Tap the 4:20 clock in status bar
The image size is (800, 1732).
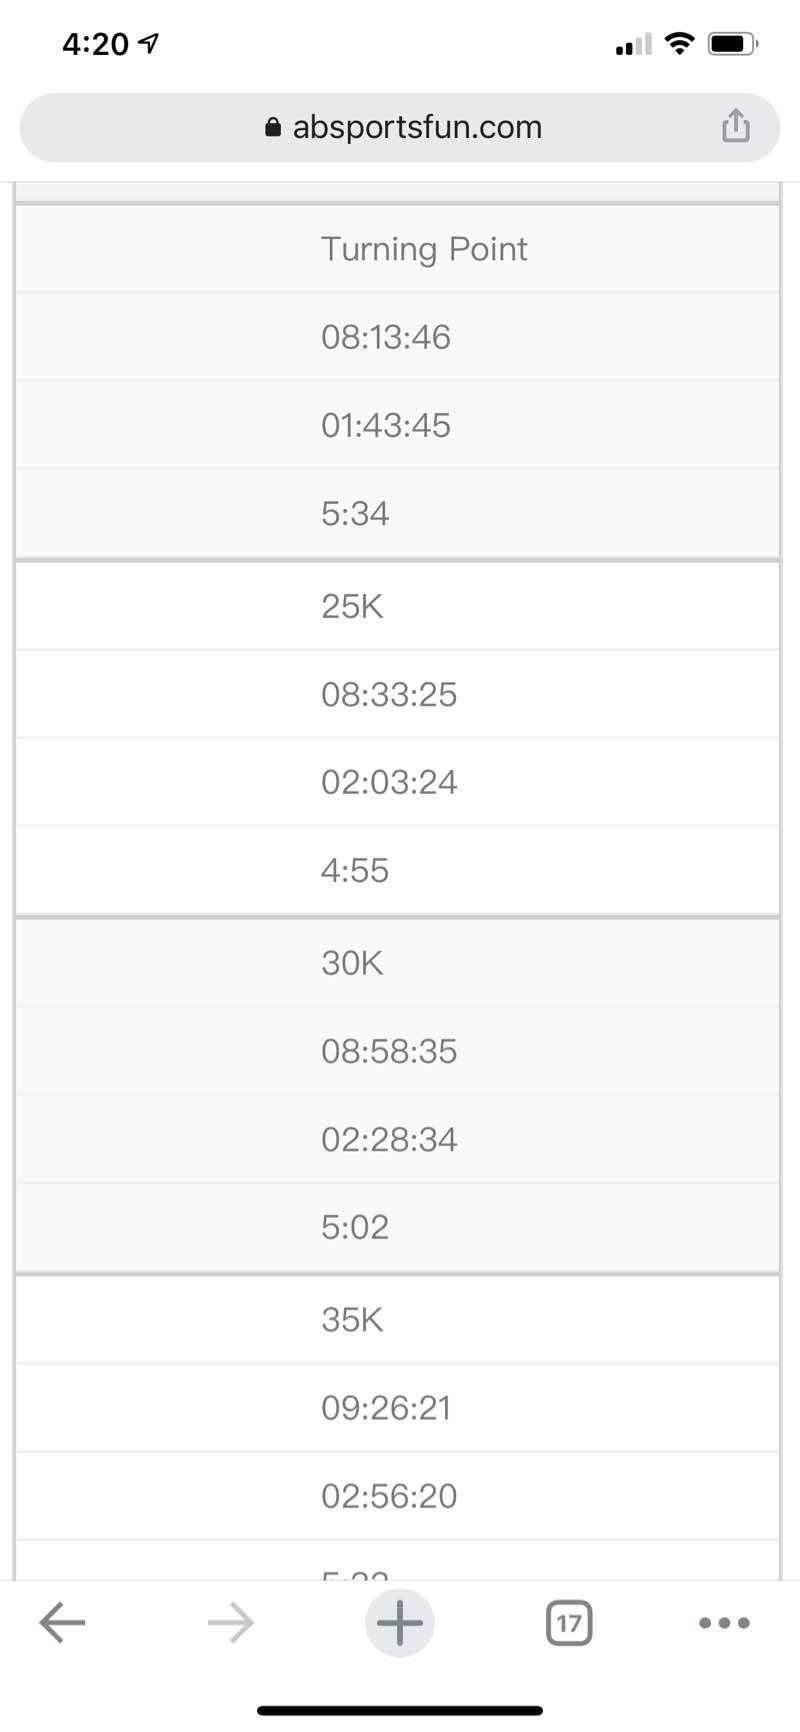pyautogui.click(x=96, y=44)
